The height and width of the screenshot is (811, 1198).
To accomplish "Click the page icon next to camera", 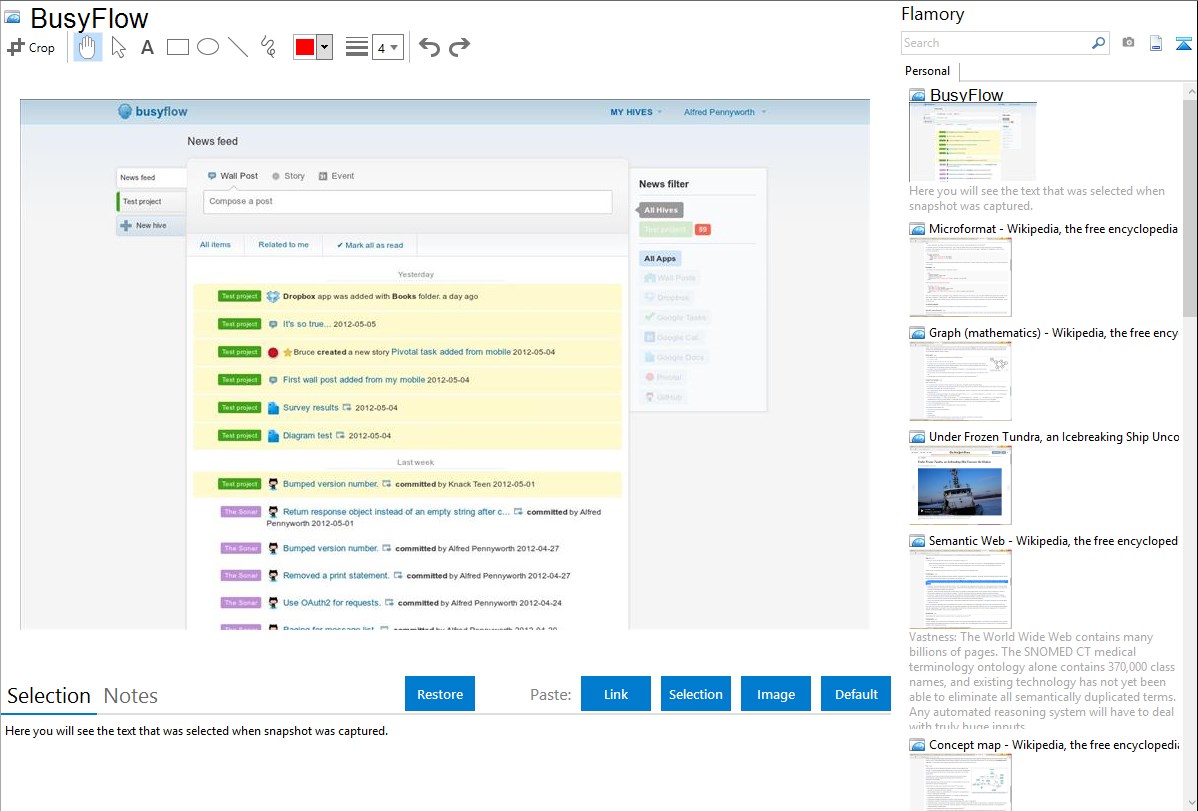I will click(x=1156, y=43).
